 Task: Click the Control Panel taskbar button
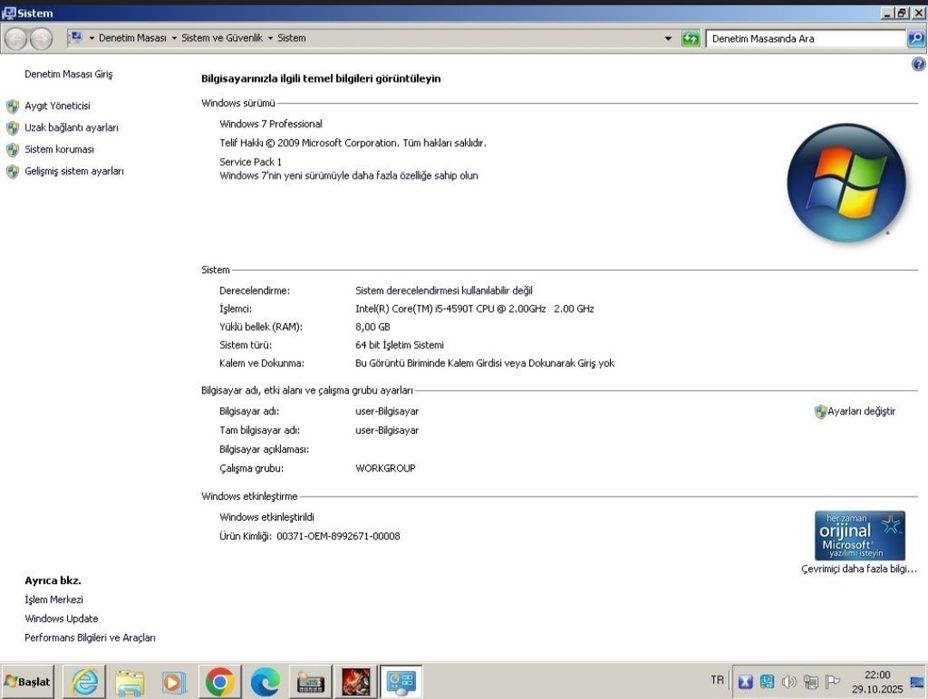401,682
